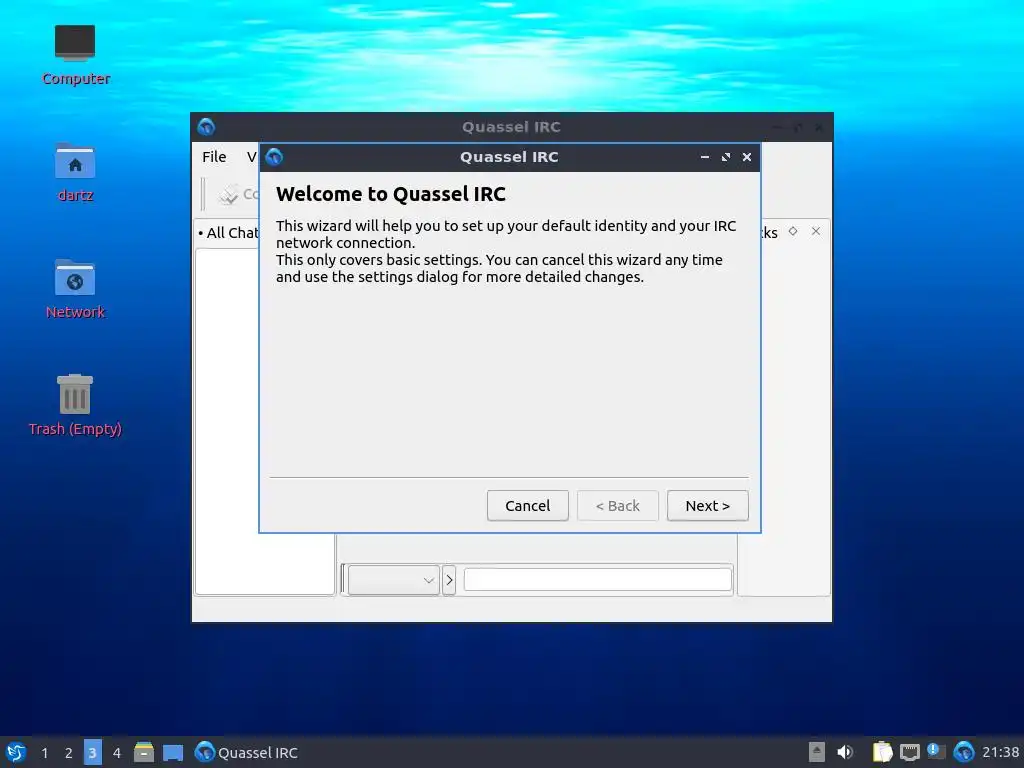The image size is (1024, 768).
Task: Click the Quassel IRC system tray icon
Action: (963, 752)
